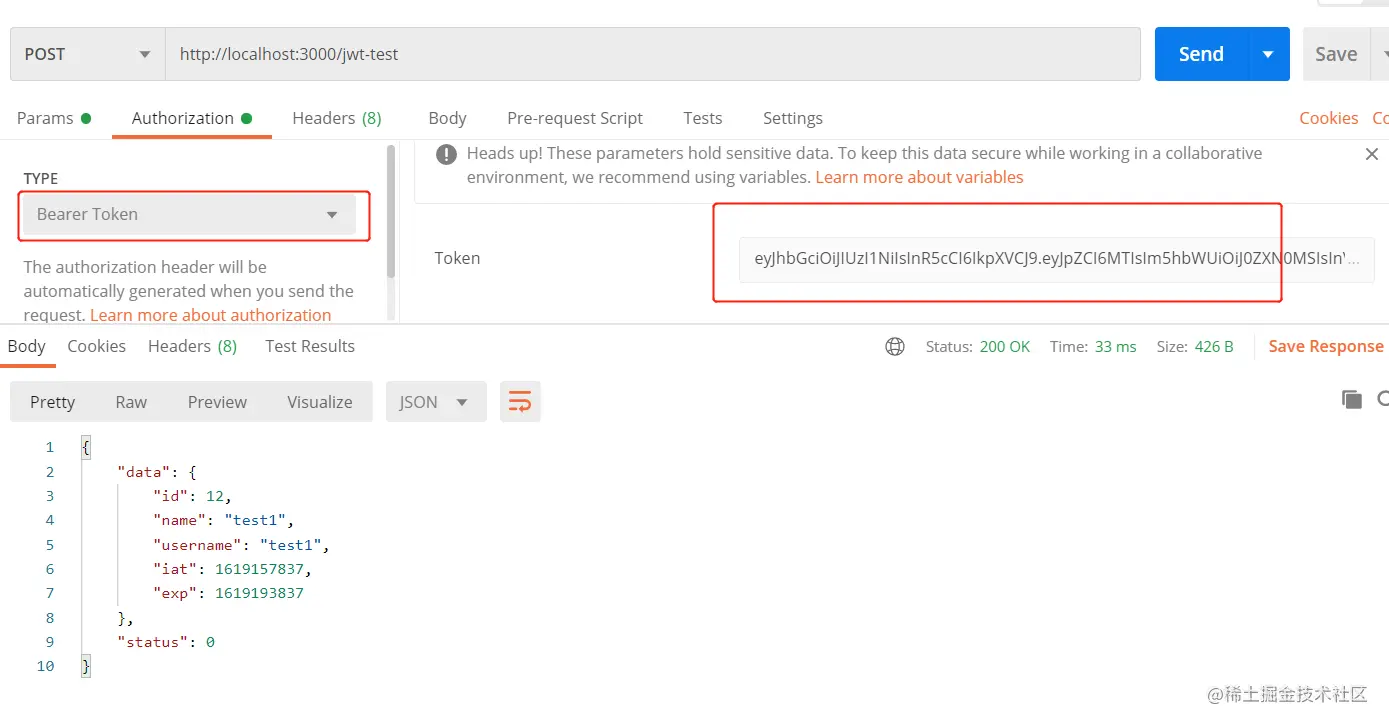
Task: Click the 33 ms time value
Action: coord(1116,347)
